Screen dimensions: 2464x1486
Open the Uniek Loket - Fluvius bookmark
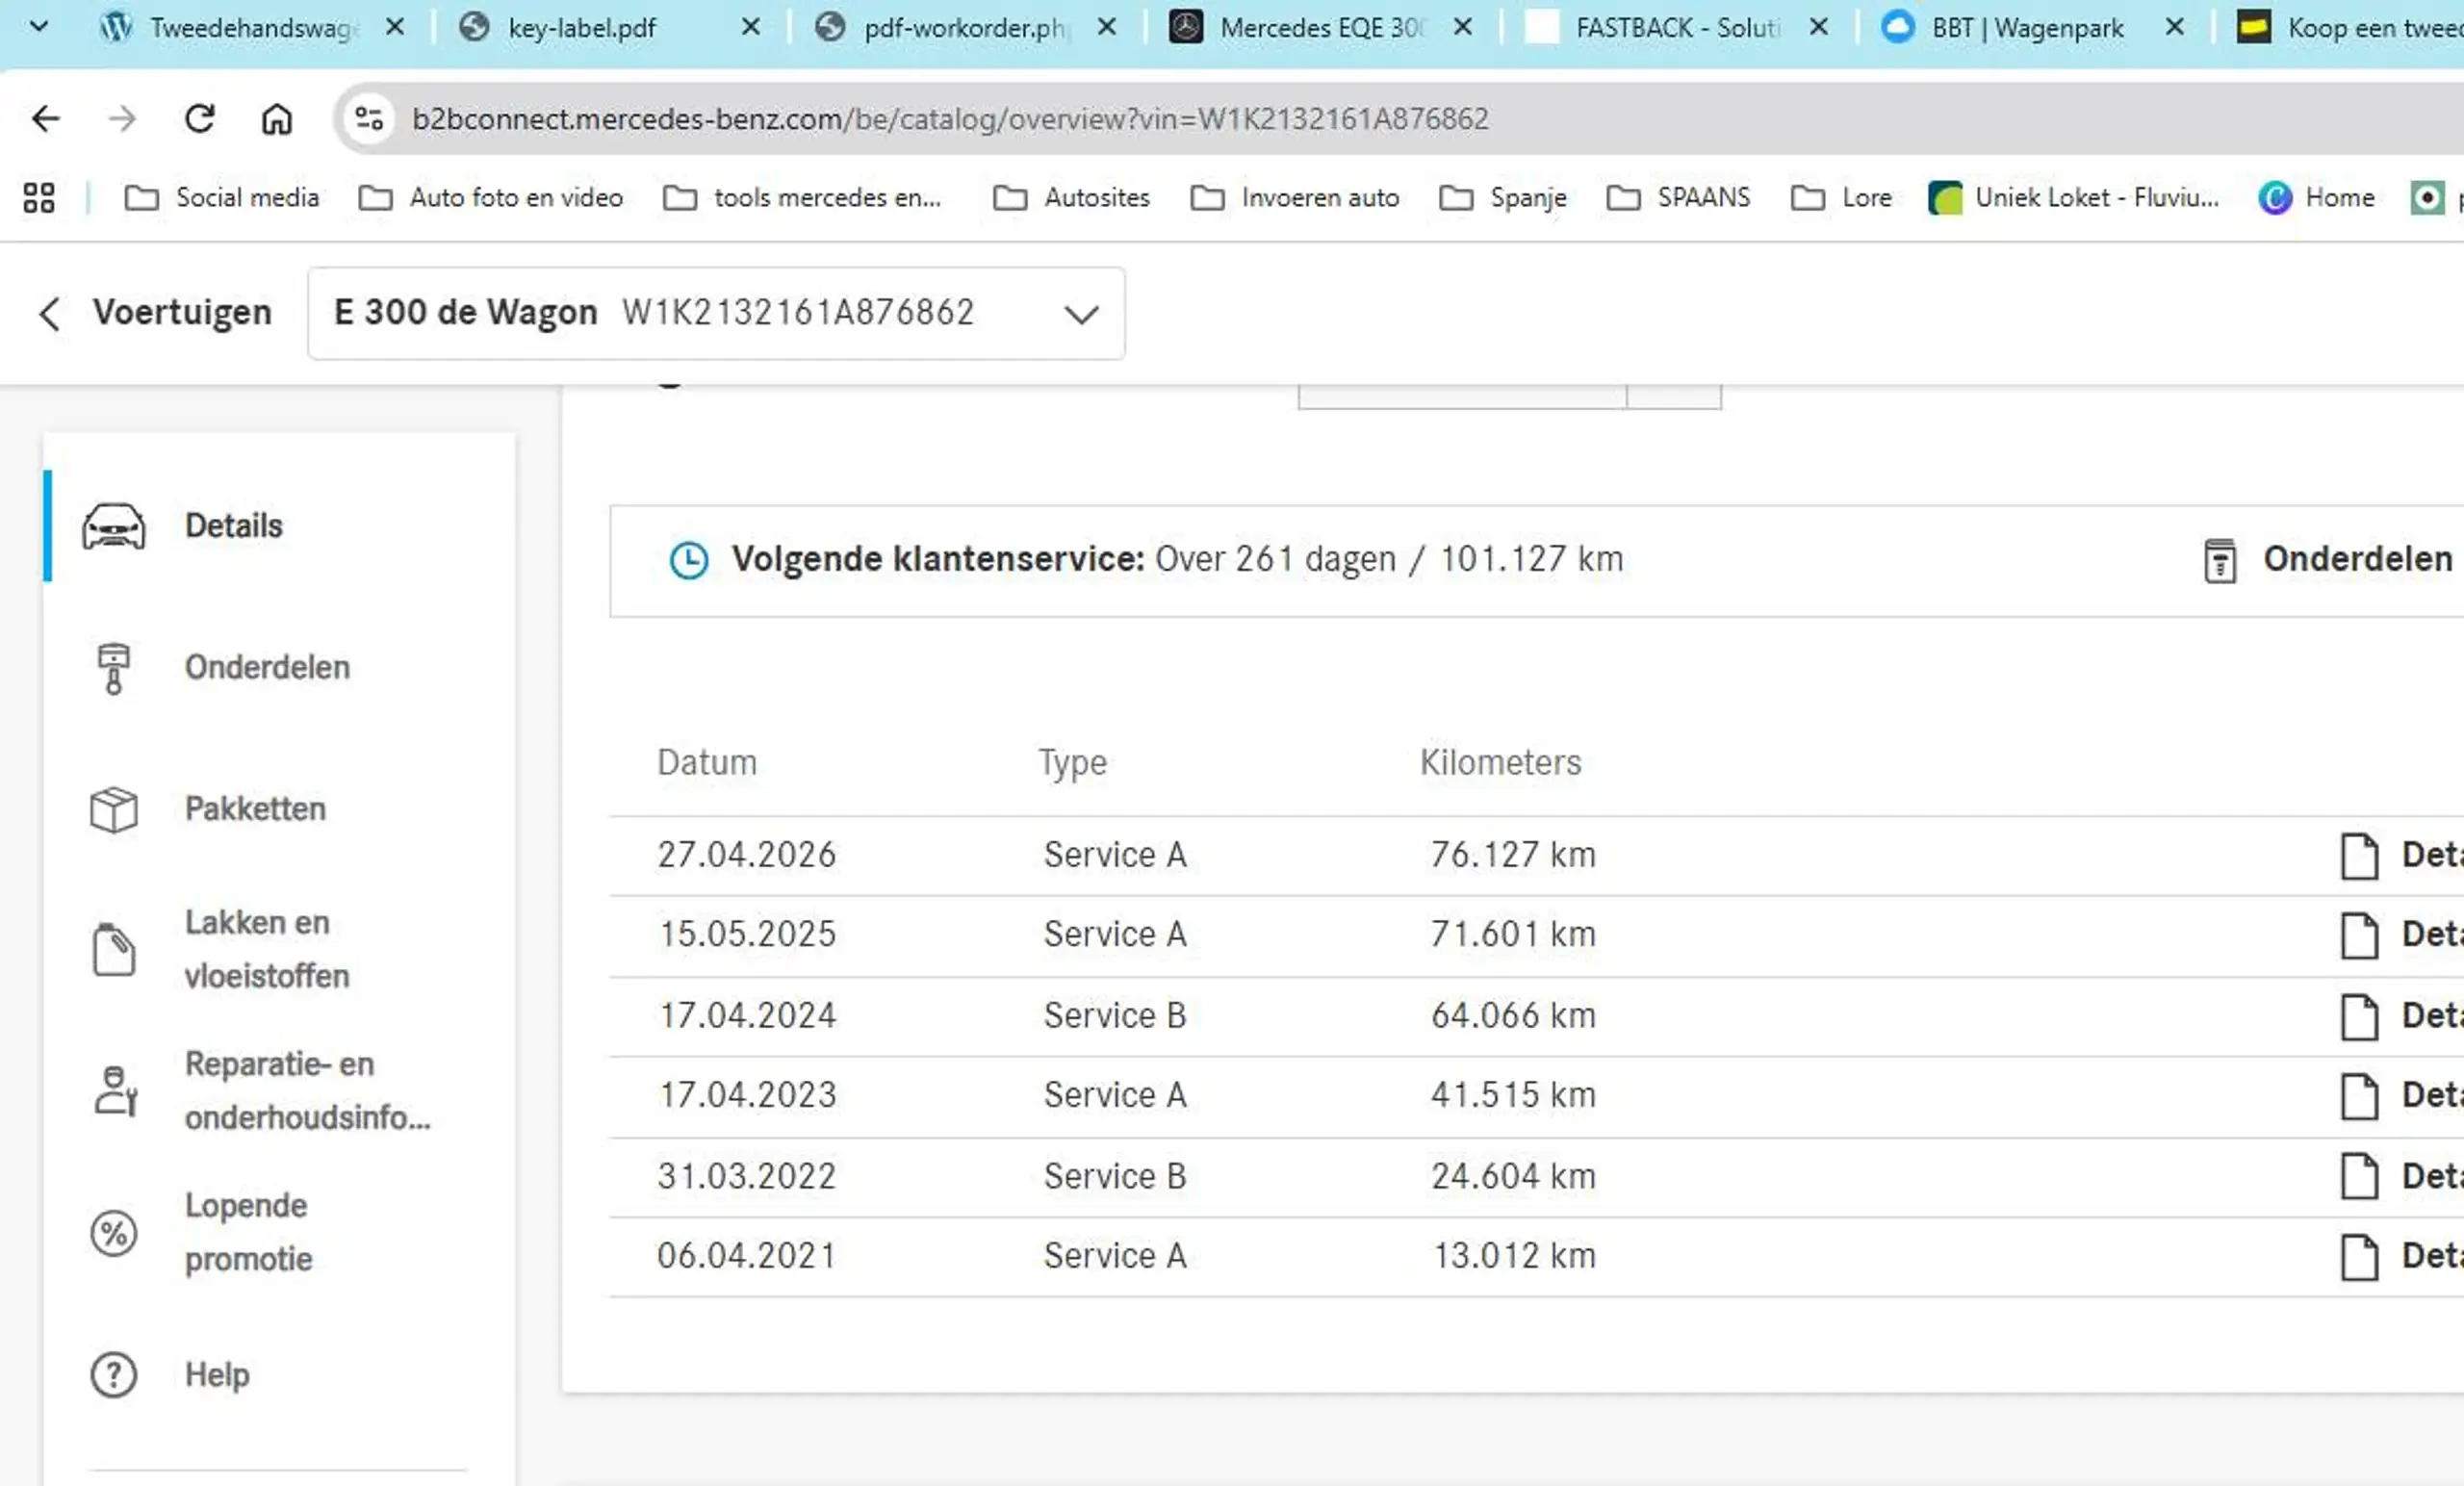click(x=2074, y=198)
